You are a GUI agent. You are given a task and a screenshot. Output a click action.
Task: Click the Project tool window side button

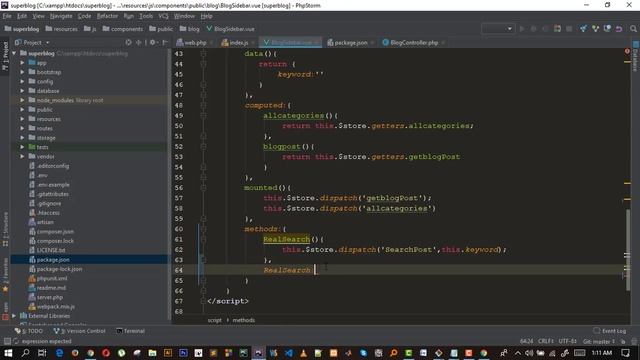click(5, 56)
